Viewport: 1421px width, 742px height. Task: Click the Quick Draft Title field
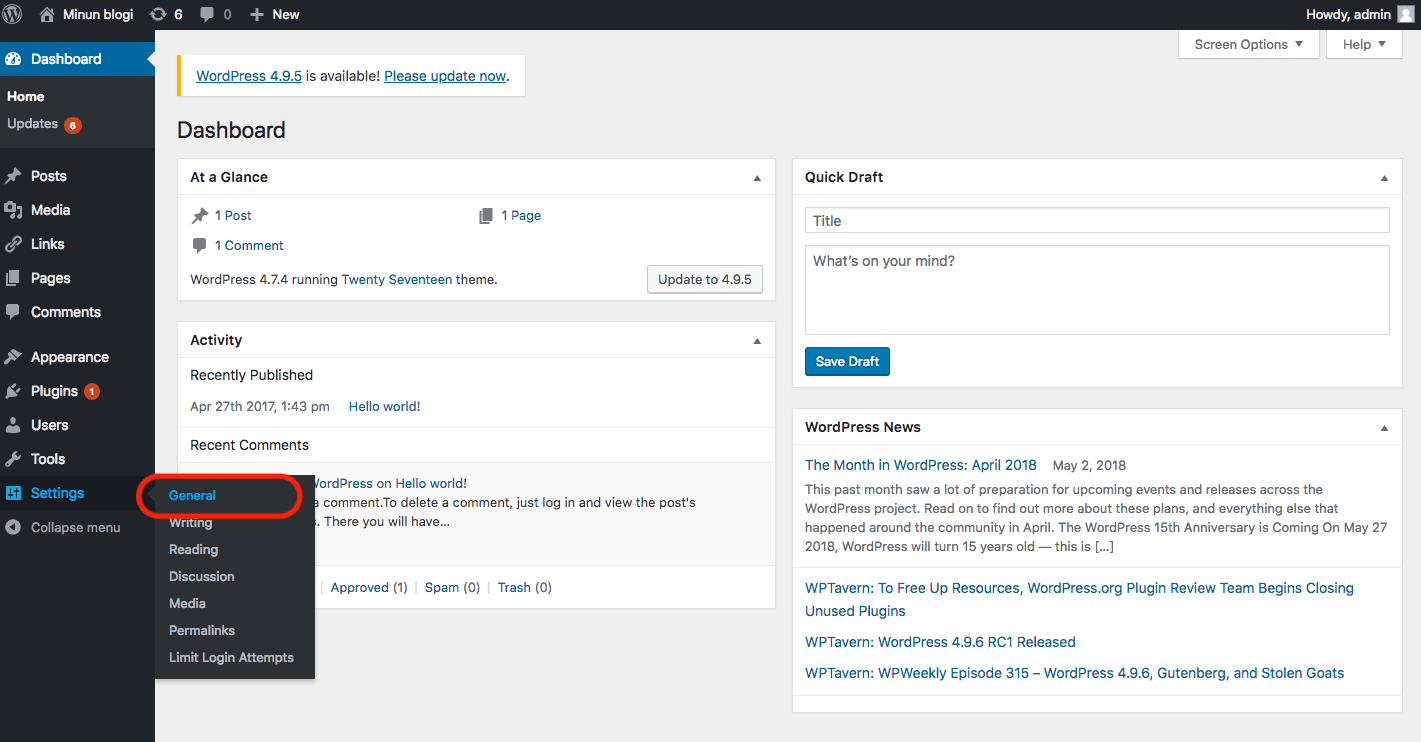pos(1097,221)
